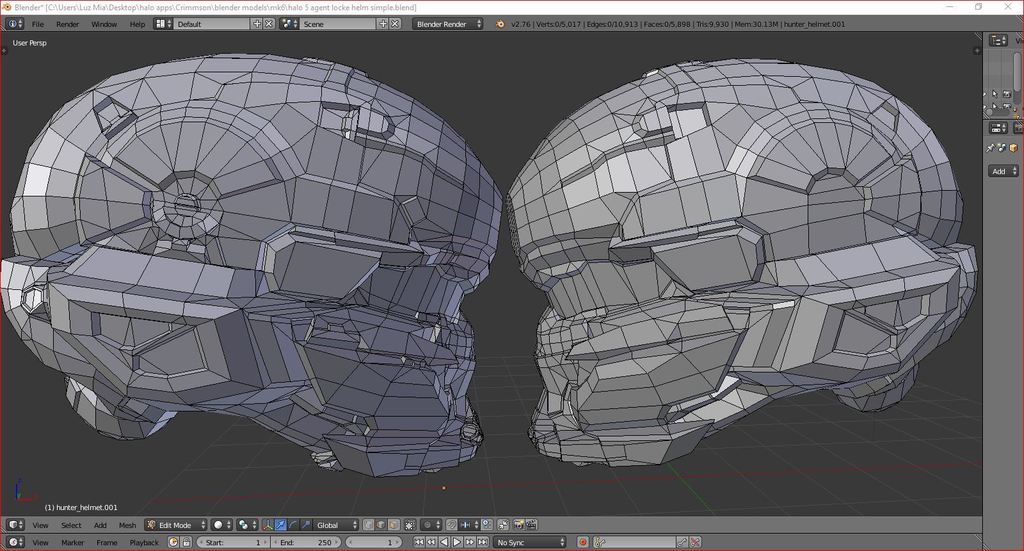Open the No Sync playback dropdown
This screenshot has height=551, width=1024.
tap(530, 543)
